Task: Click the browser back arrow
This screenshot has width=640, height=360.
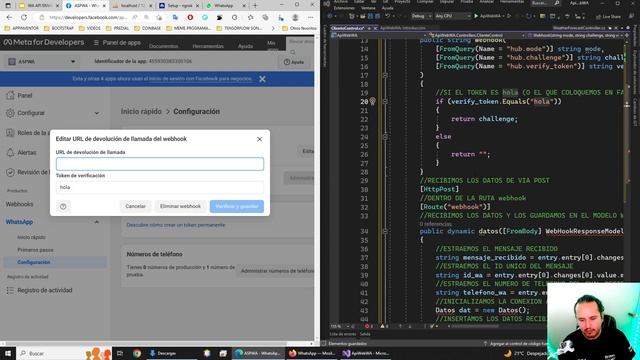Action: (9, 18)
